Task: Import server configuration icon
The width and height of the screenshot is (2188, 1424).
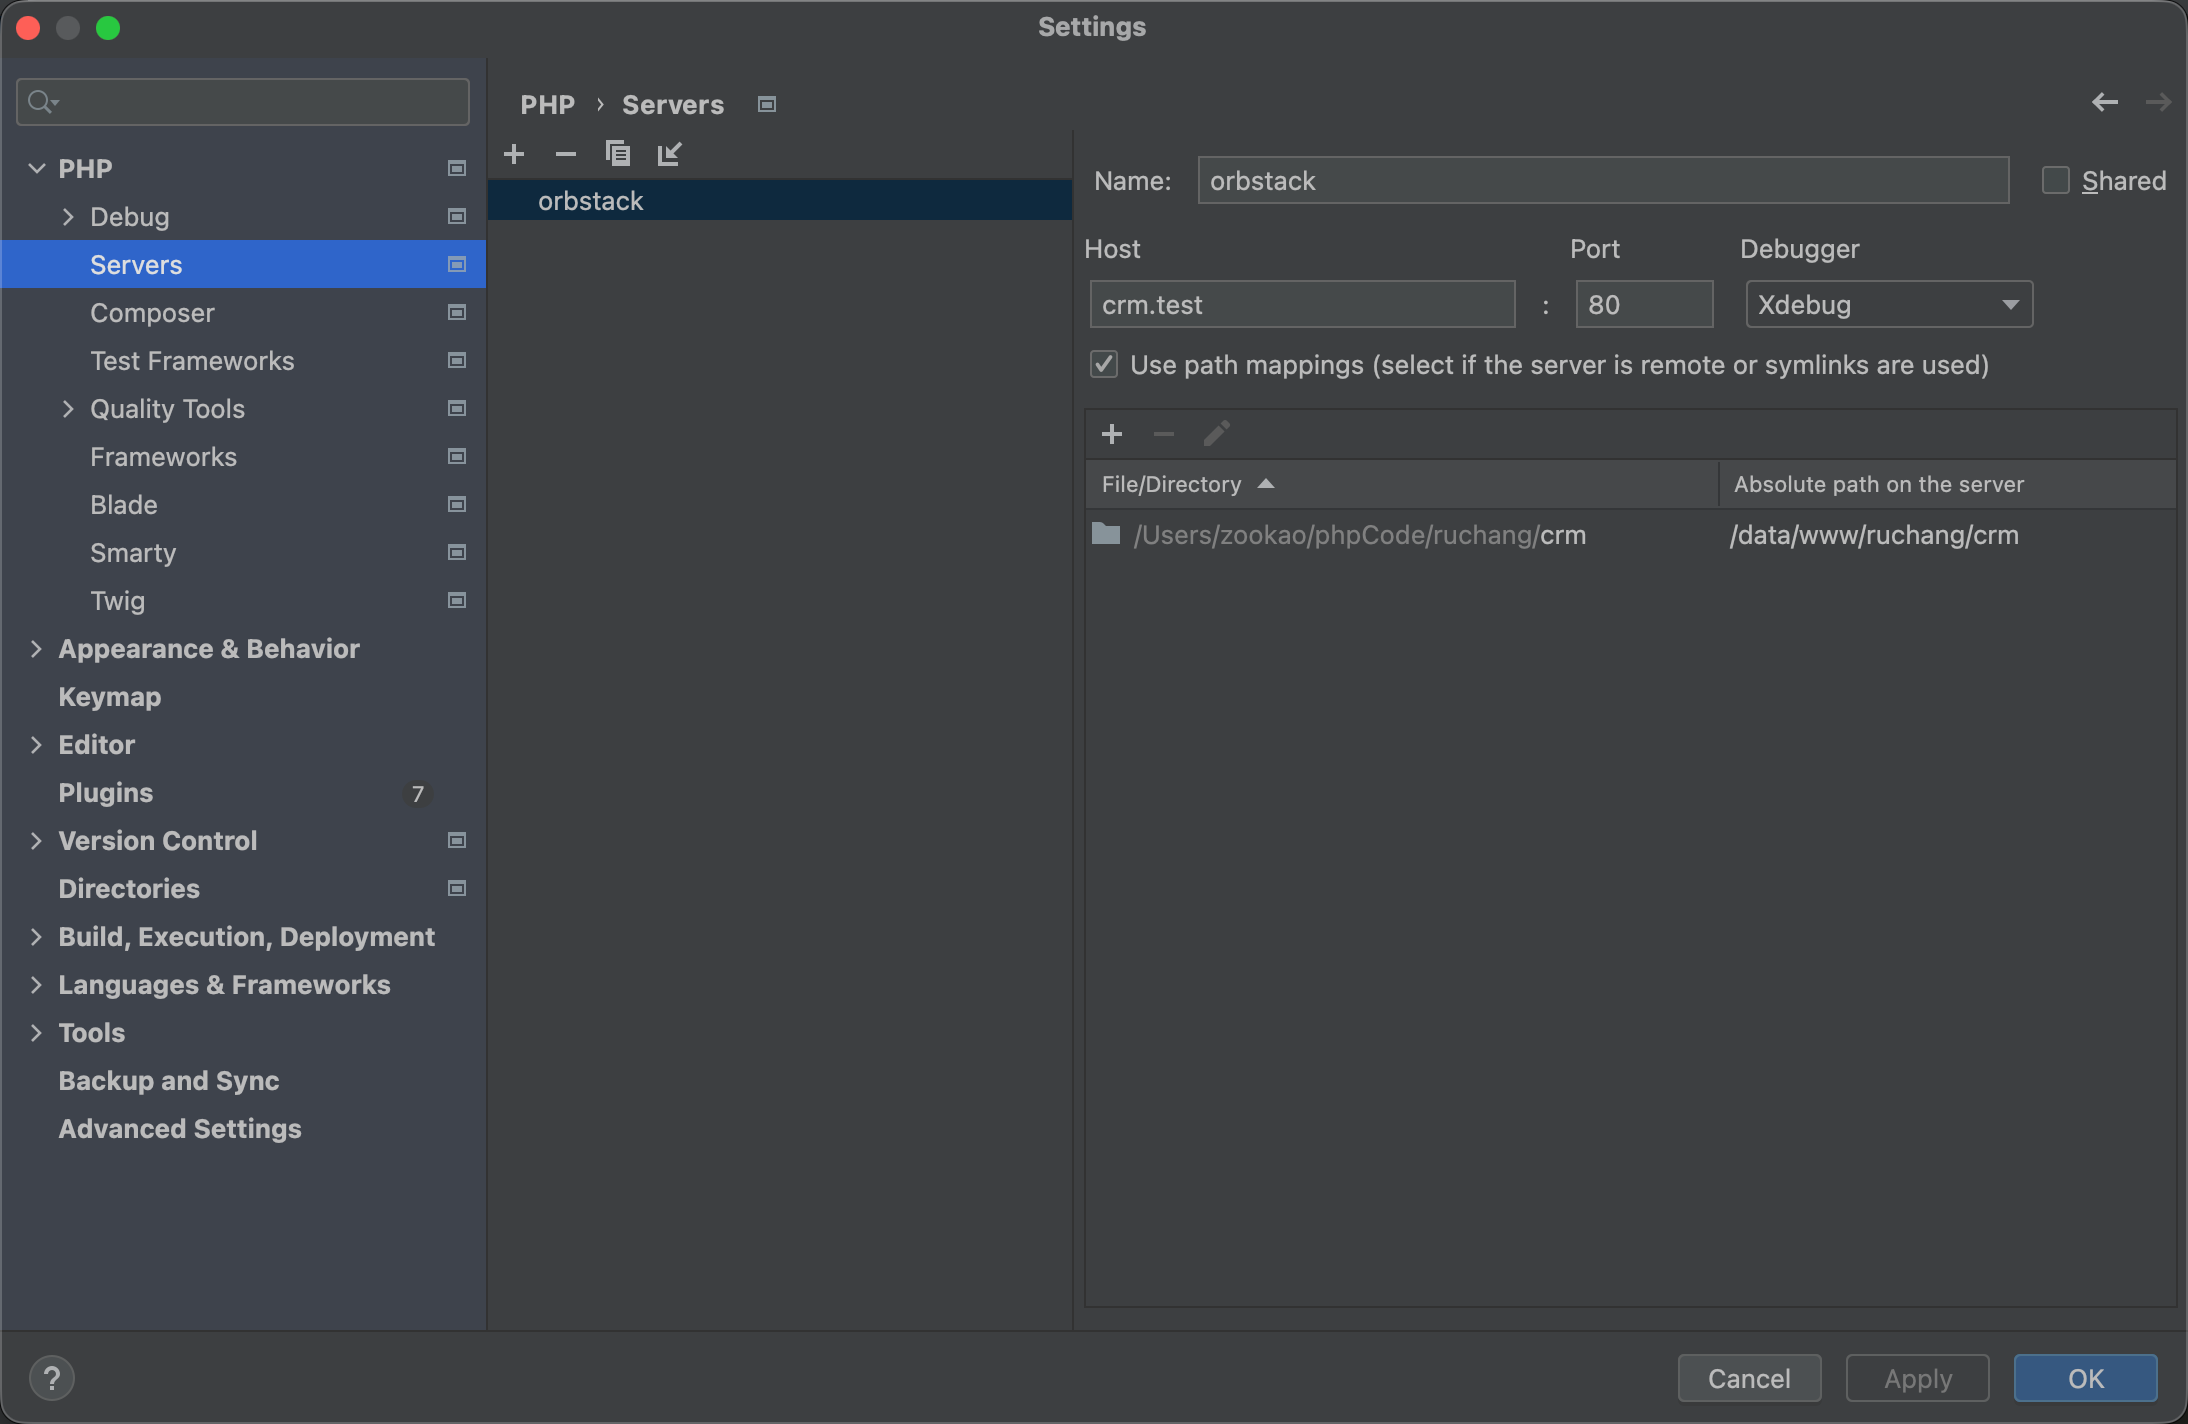Action: coord(670,154)
